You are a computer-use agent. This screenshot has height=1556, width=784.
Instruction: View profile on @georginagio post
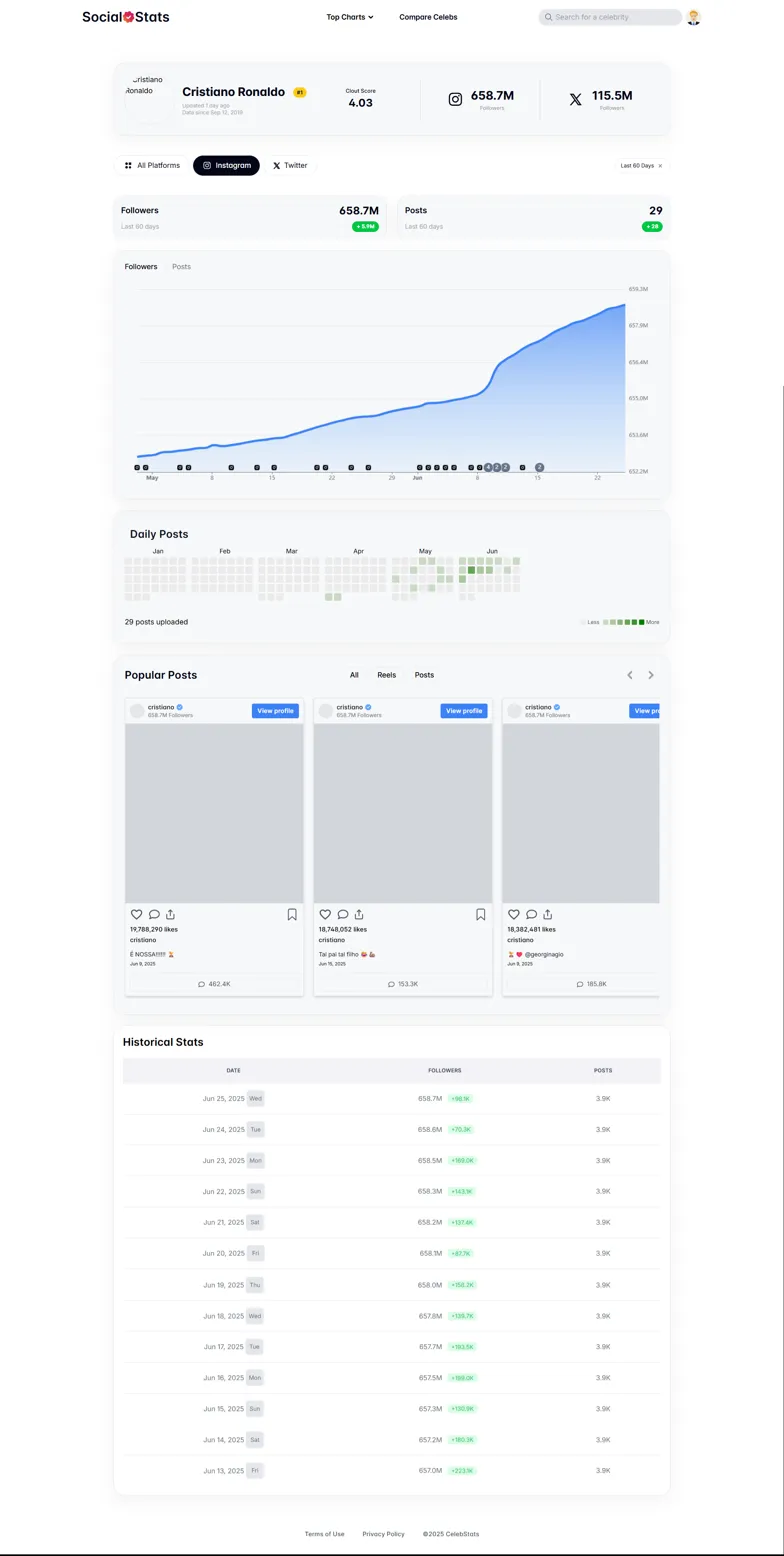(x=645, y=711)
